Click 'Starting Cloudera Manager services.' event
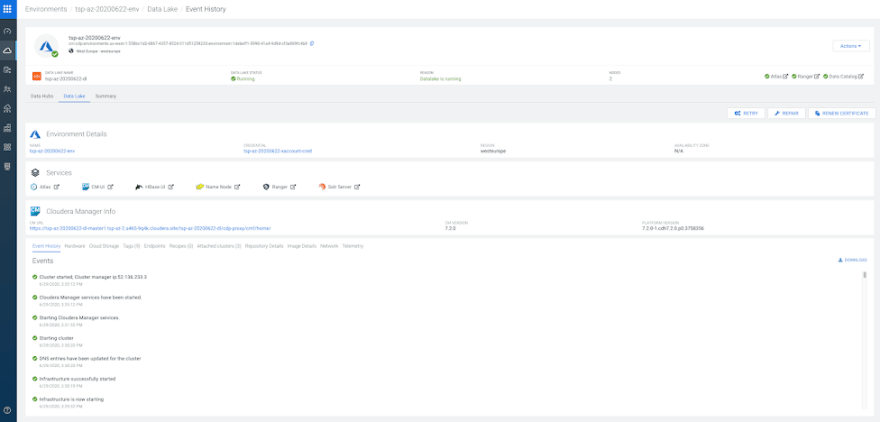880x422 pixels. (x=79, y=318)
